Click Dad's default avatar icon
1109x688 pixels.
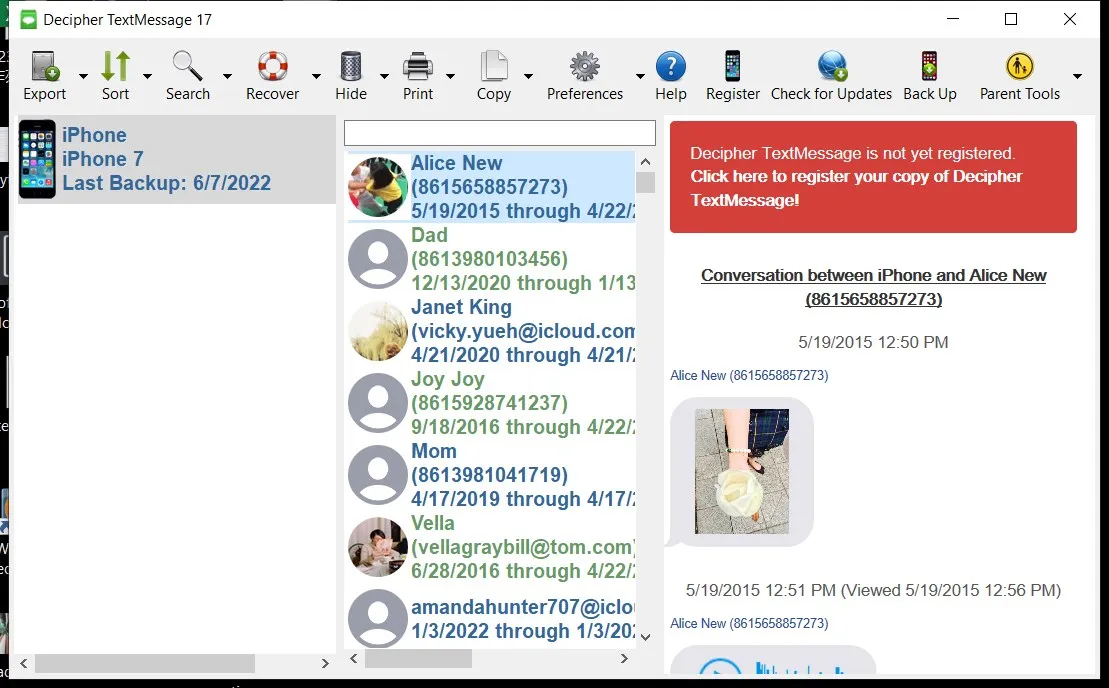click(x=378, y=259)
